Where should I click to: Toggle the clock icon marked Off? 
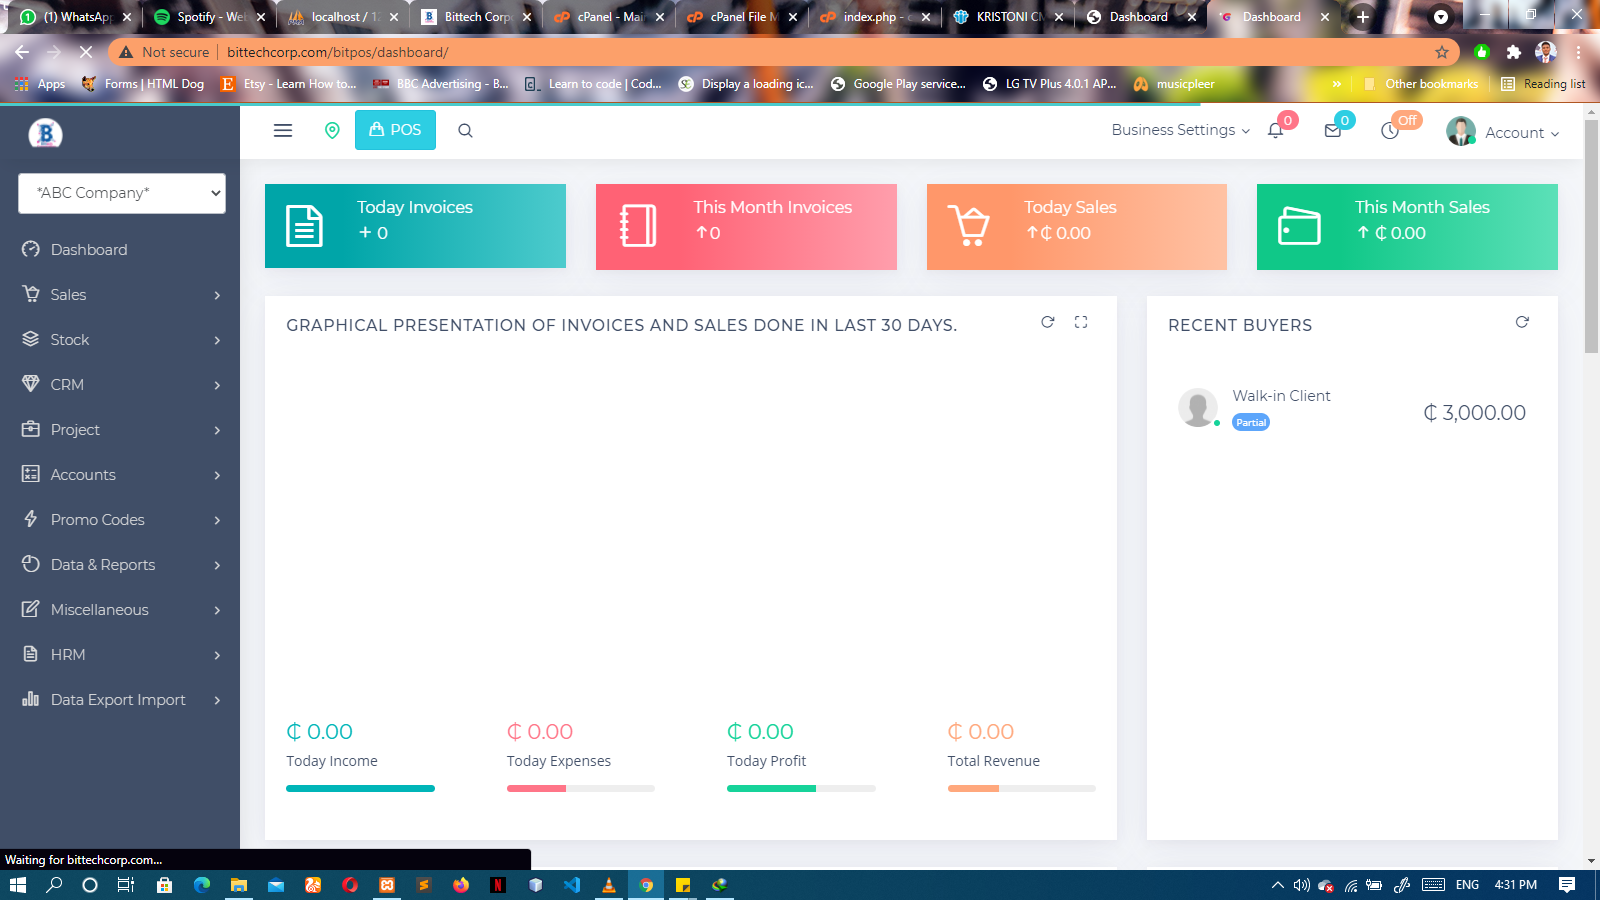tap(1390, 131)
